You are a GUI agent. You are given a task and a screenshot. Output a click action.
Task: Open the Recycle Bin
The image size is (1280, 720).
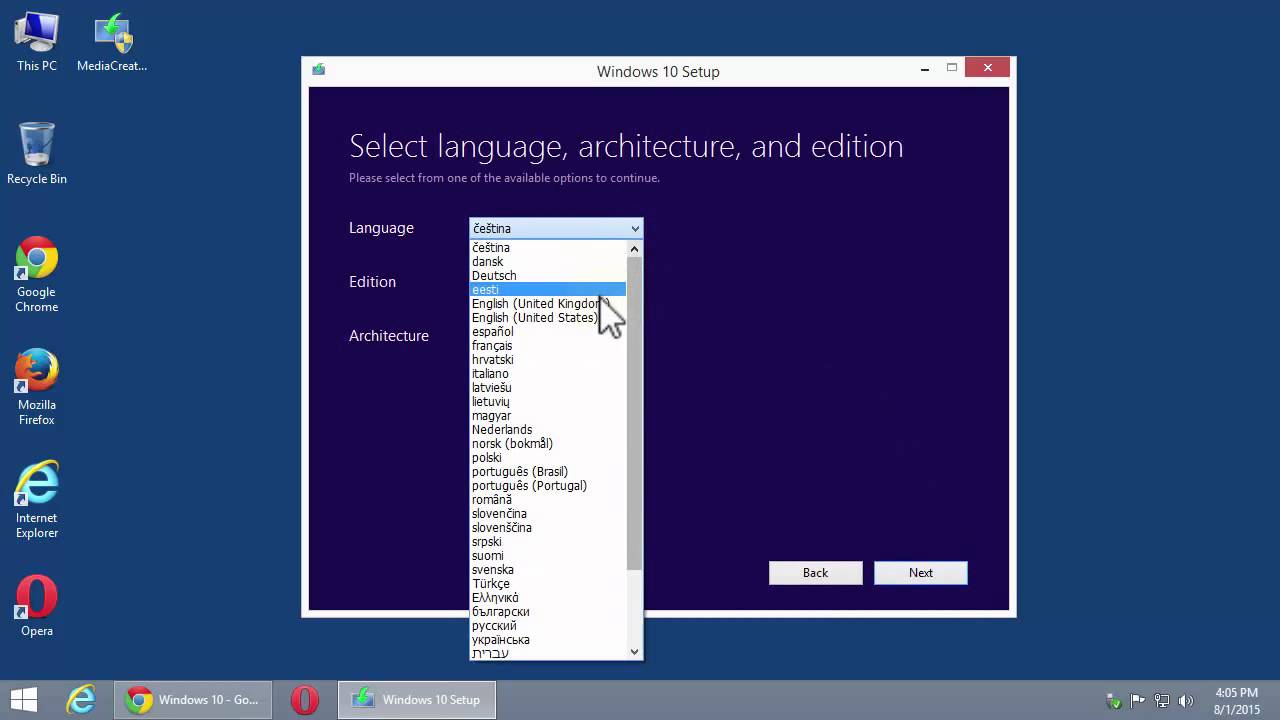[37, 154]
